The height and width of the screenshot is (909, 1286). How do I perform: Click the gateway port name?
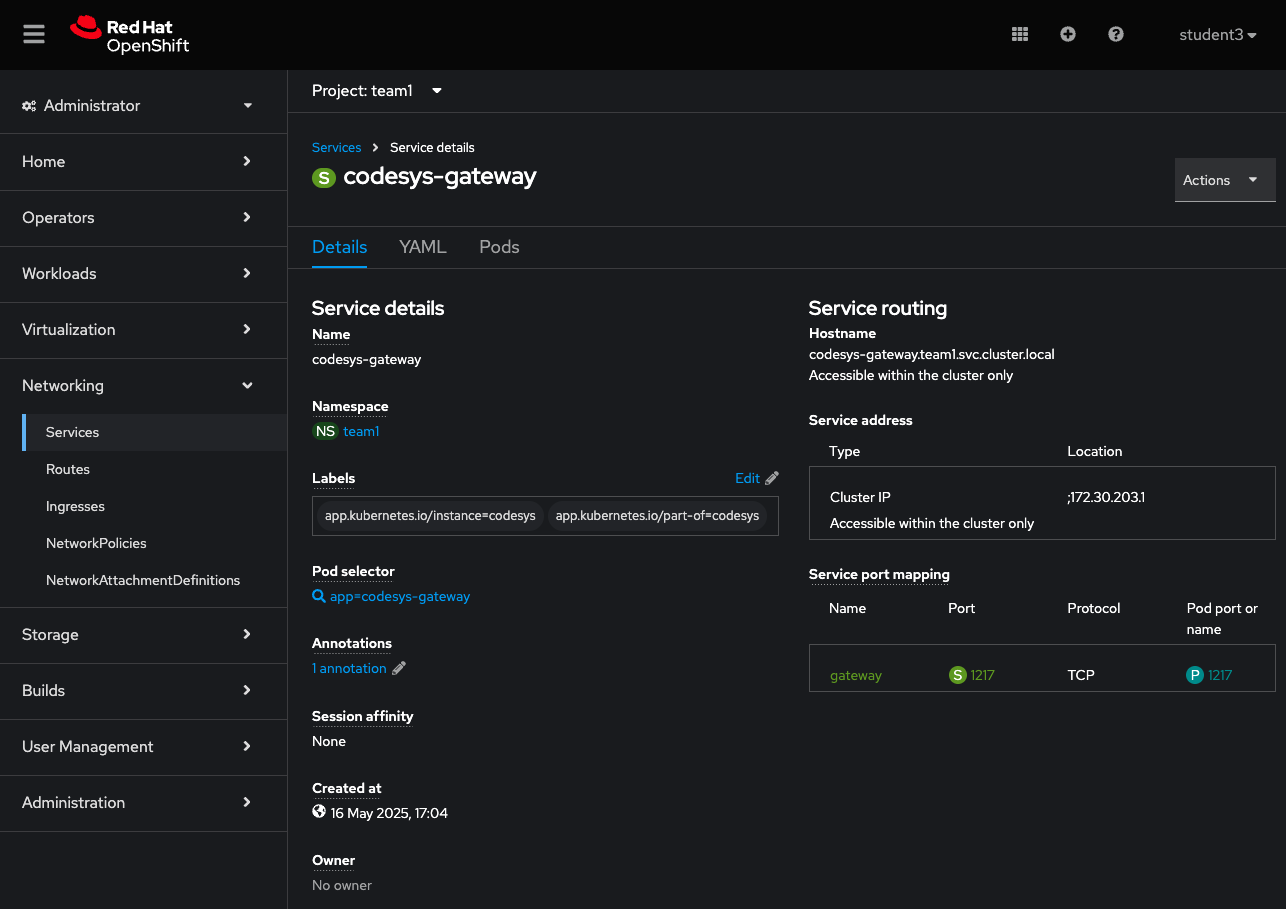pos(856,675)
